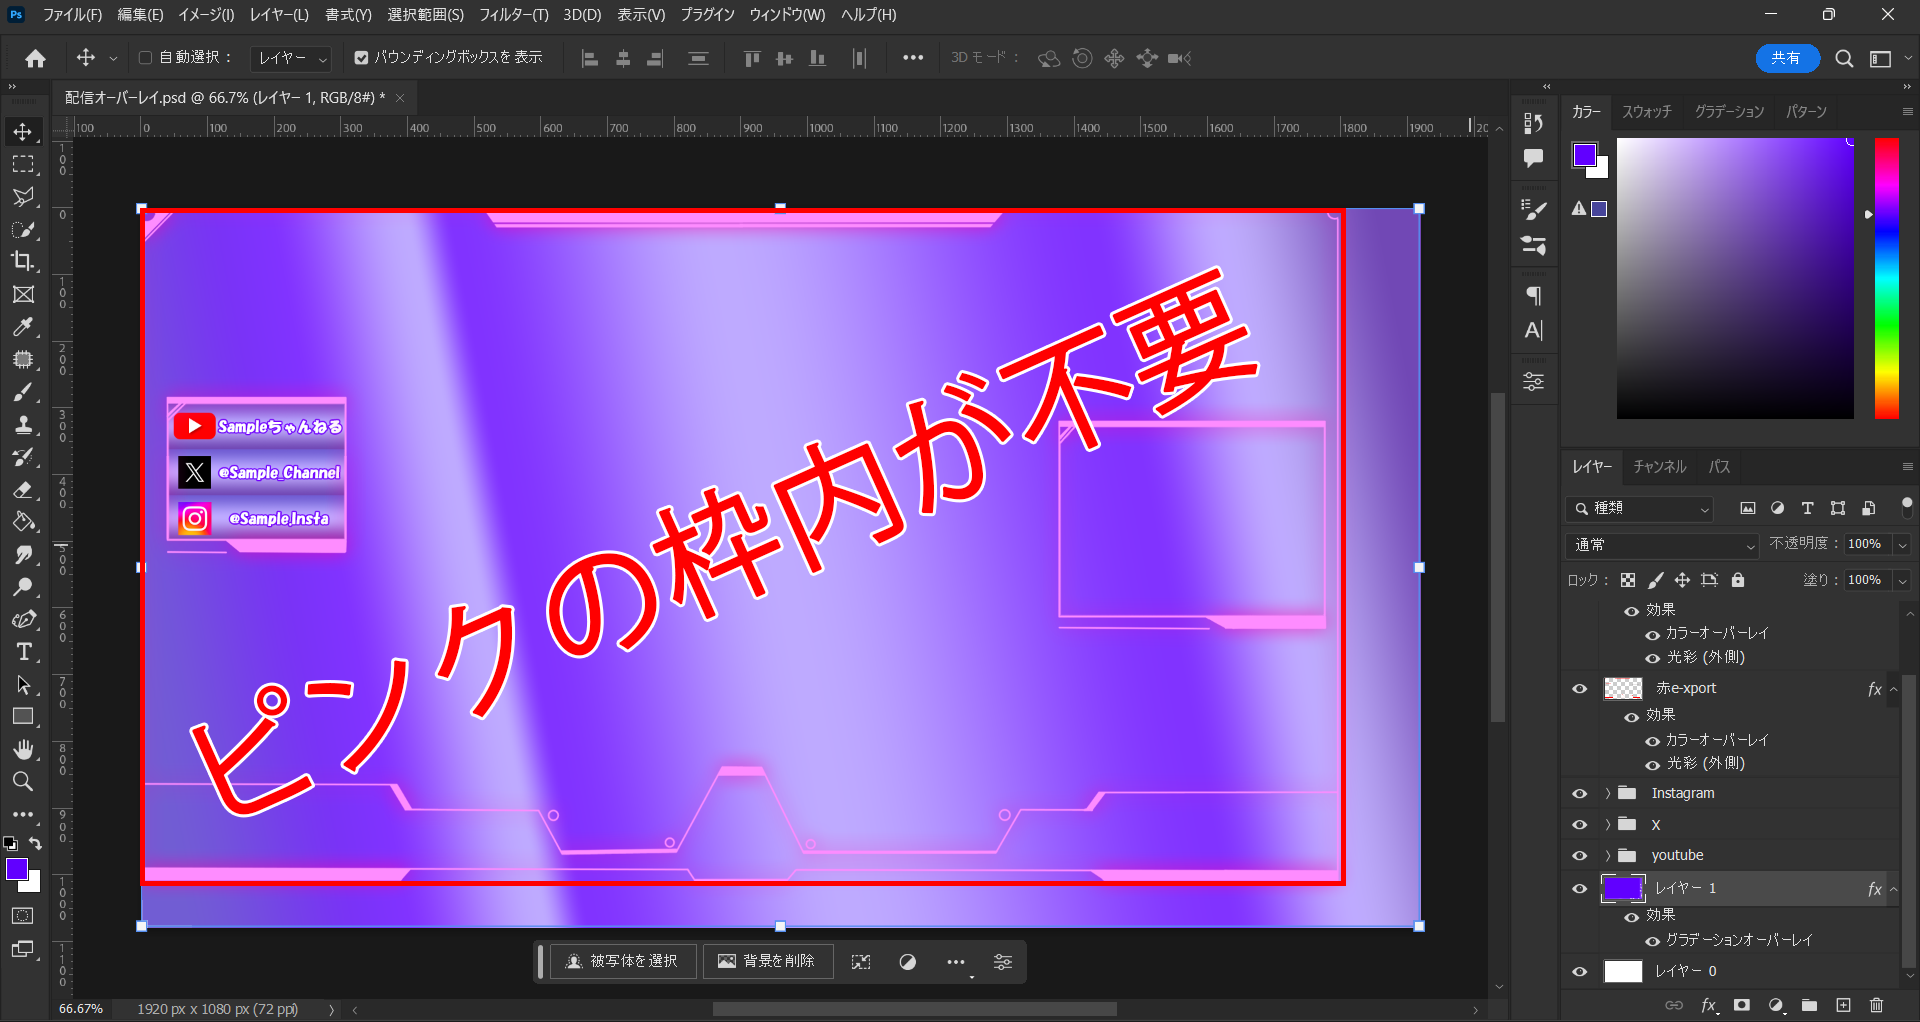Select the Rectangle shape tool
Screen dimensions: 1920x1022
pos(23,717)
